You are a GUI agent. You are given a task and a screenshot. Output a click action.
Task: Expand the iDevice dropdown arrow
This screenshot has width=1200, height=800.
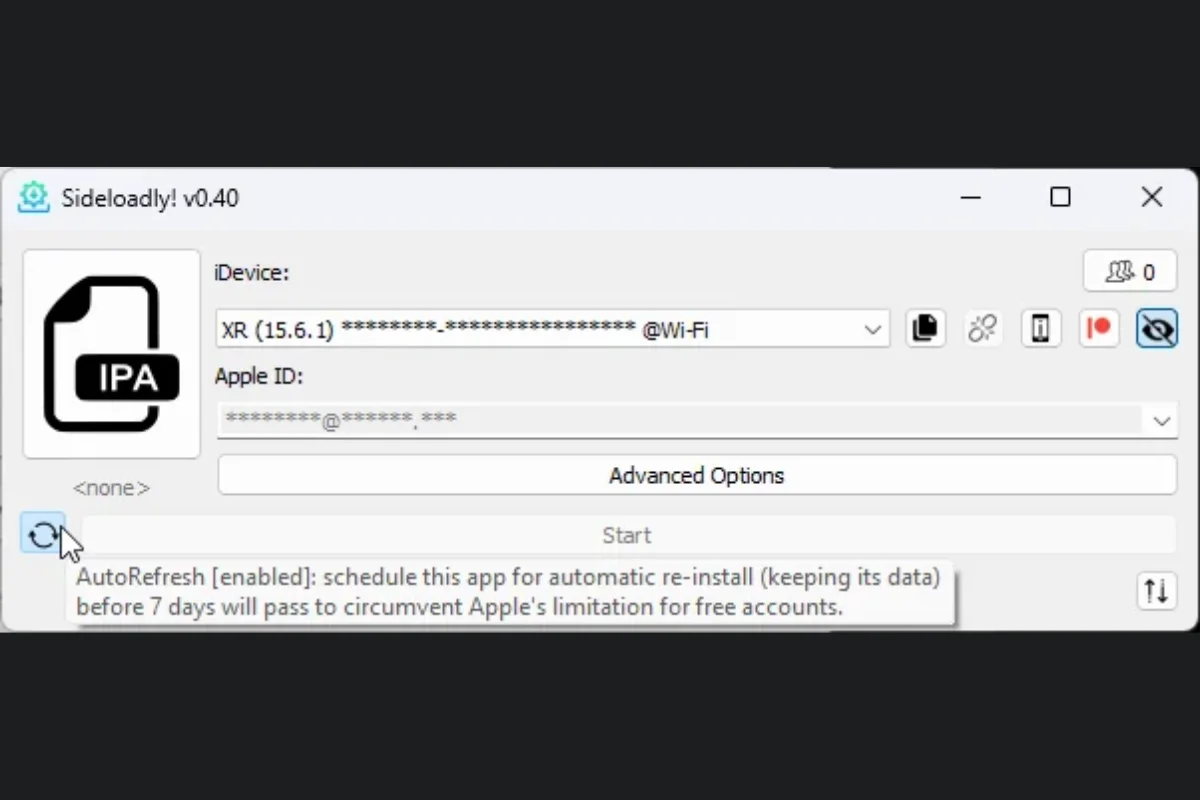[872, 329]
